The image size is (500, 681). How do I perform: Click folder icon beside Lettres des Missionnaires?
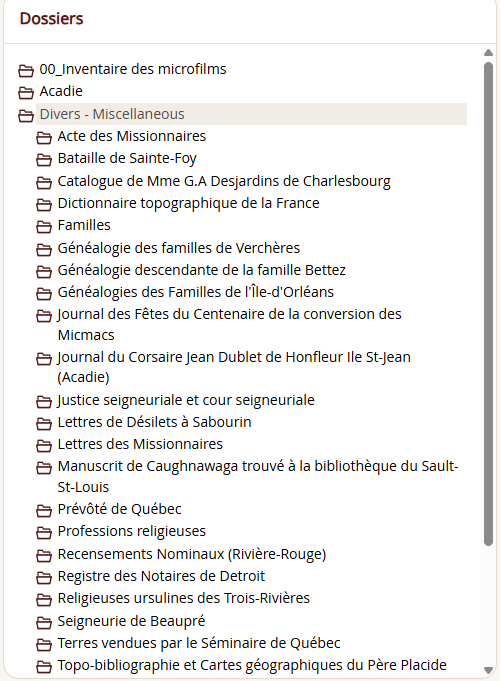(x=43, y=445)
